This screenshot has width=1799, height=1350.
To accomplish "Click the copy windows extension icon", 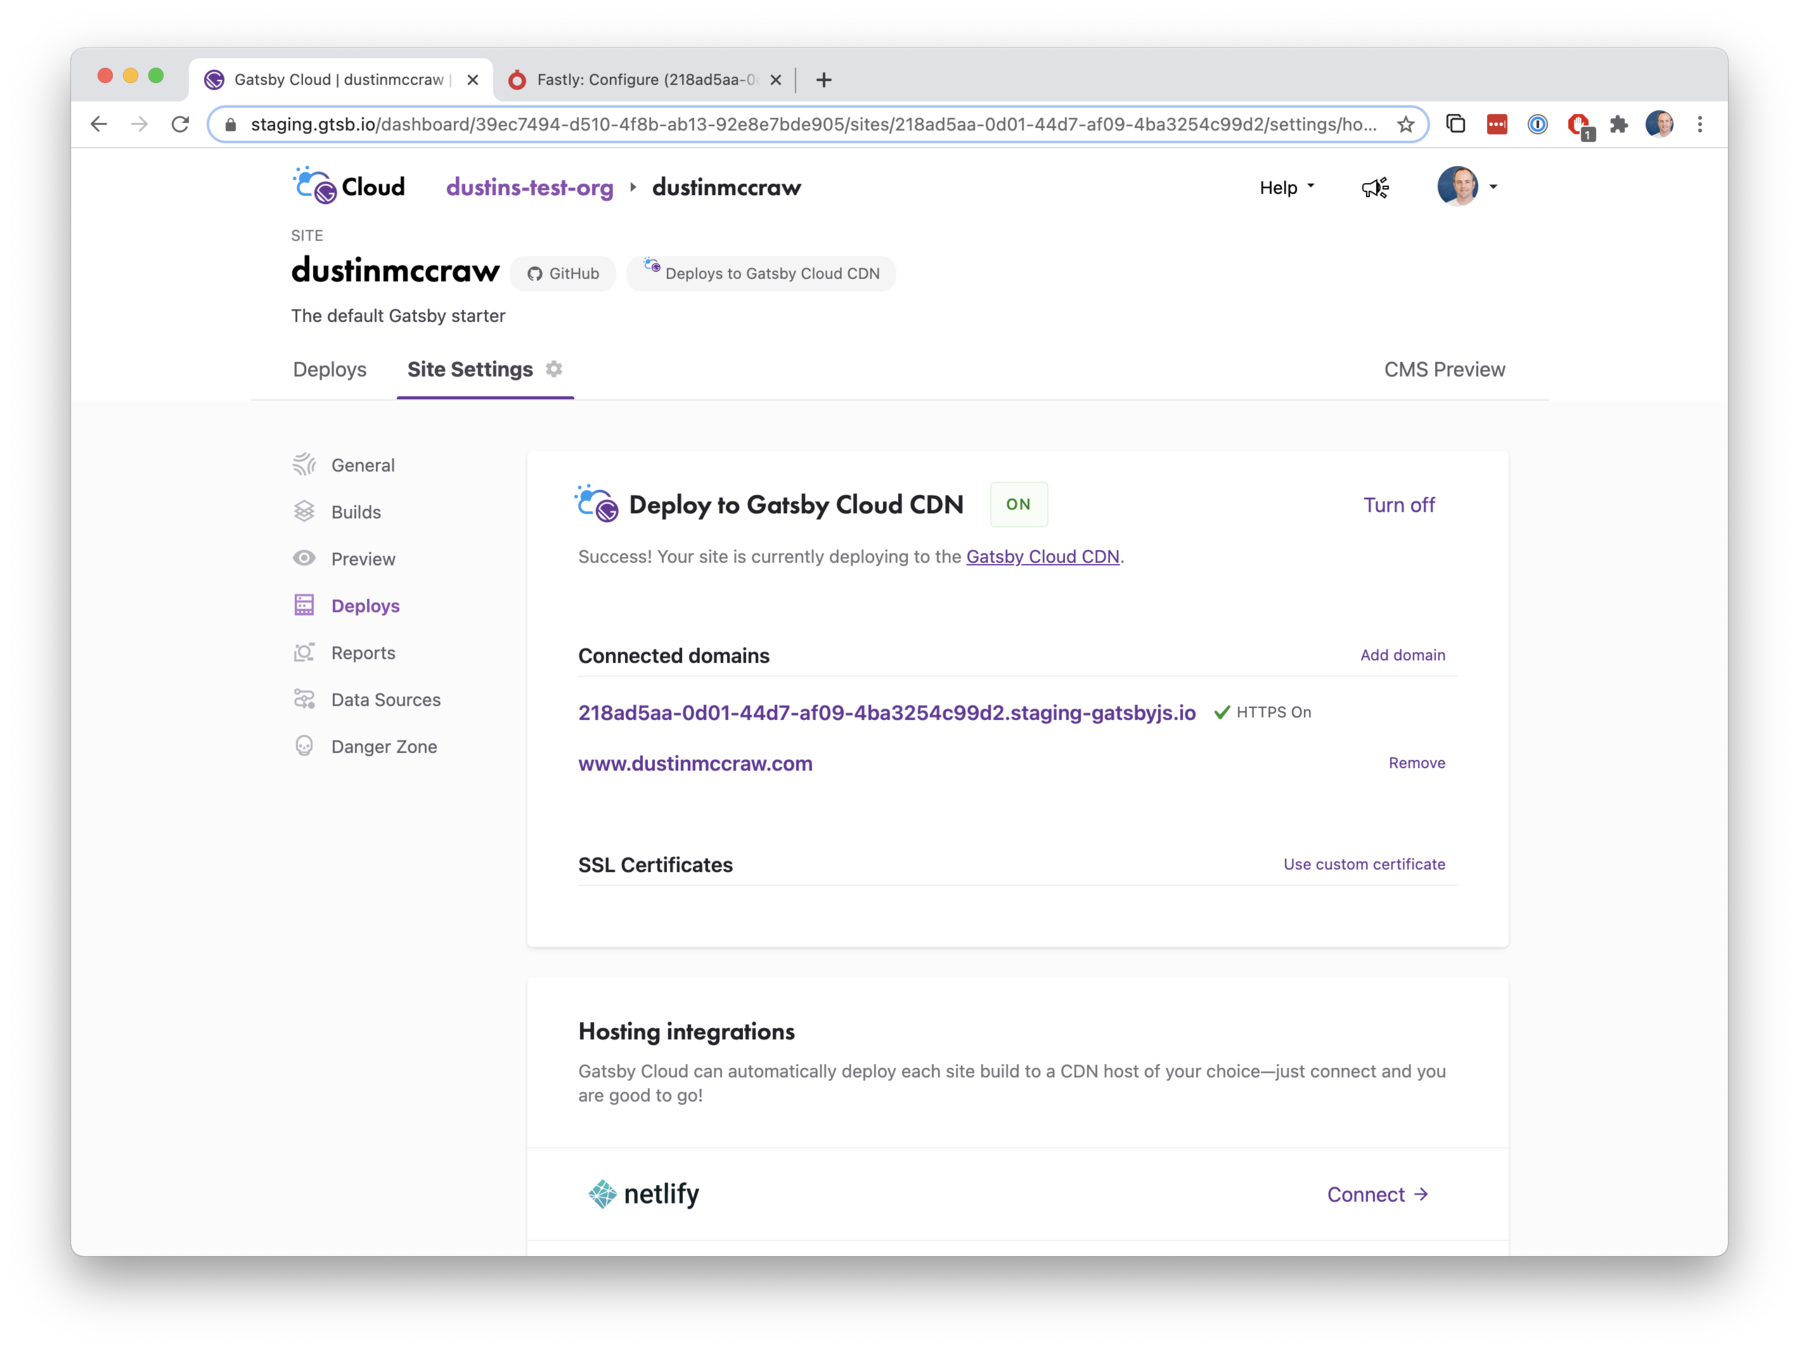I will (1455, 124).
